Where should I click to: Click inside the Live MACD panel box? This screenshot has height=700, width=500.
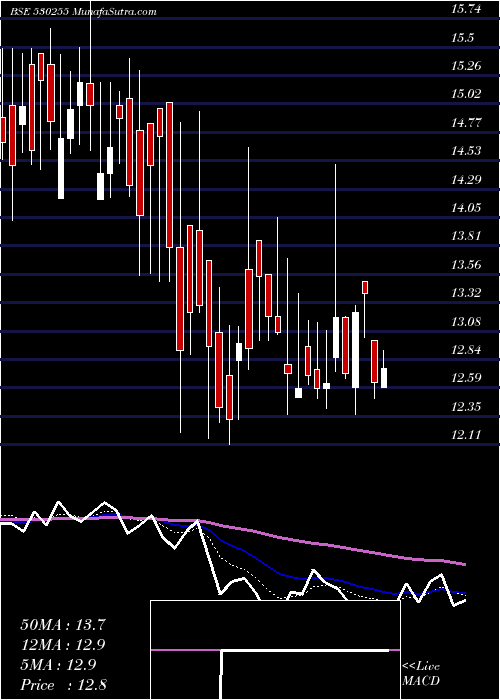(275, 650)
